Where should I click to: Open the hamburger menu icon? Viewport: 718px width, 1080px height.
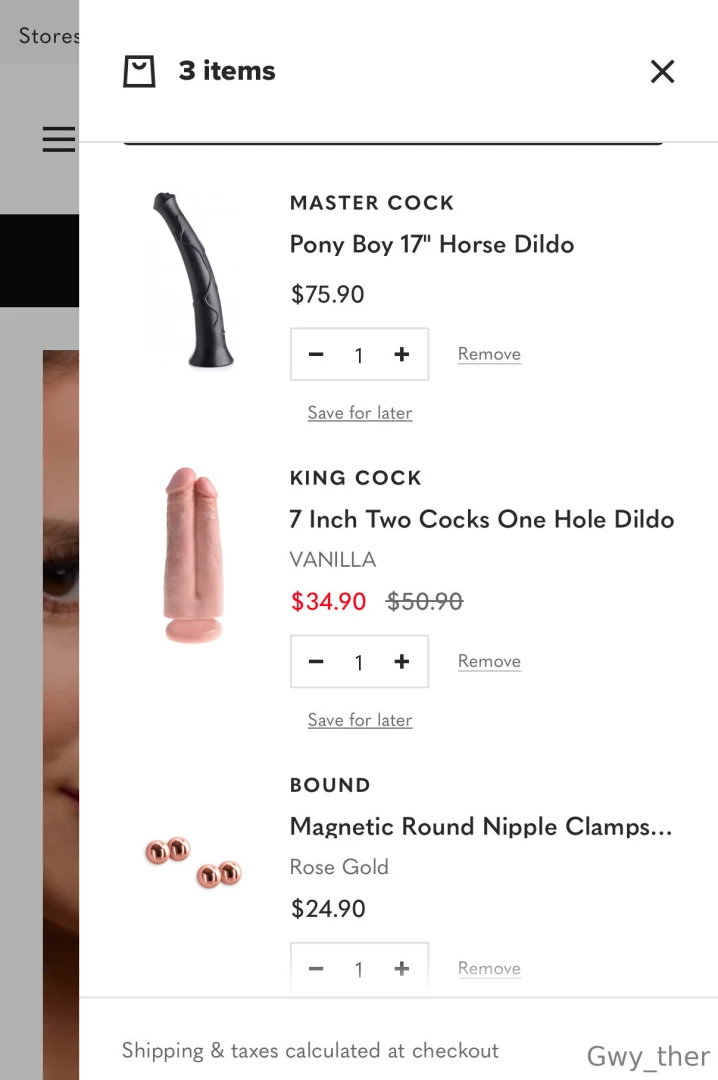[59, 138]
